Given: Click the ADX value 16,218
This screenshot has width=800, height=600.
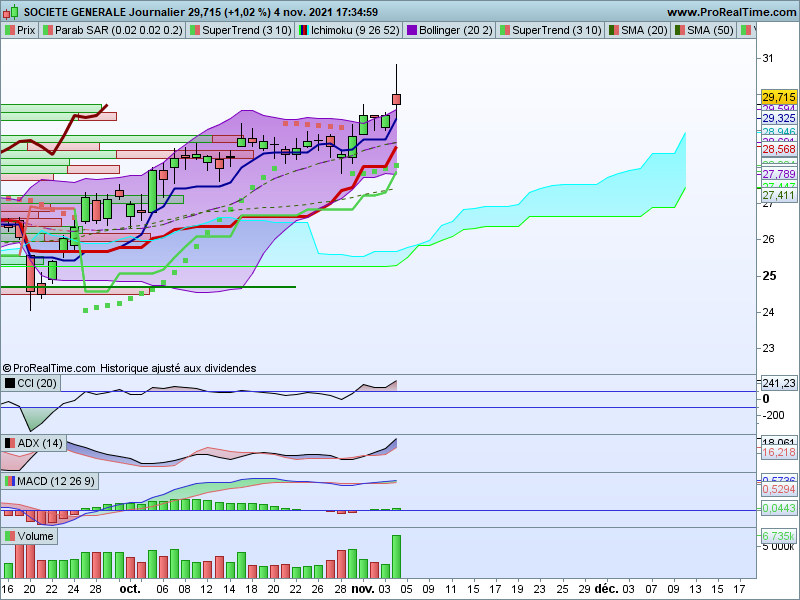Looking at the screenshot, I should click(779, 452).
